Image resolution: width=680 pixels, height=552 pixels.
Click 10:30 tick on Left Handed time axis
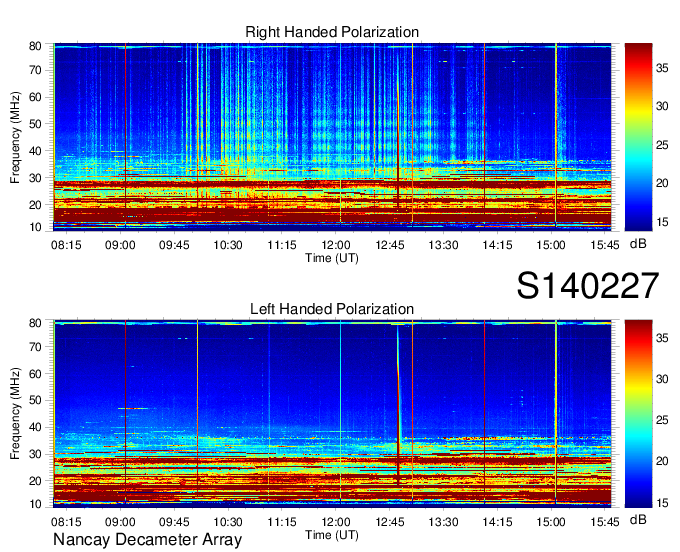[228, 522]
